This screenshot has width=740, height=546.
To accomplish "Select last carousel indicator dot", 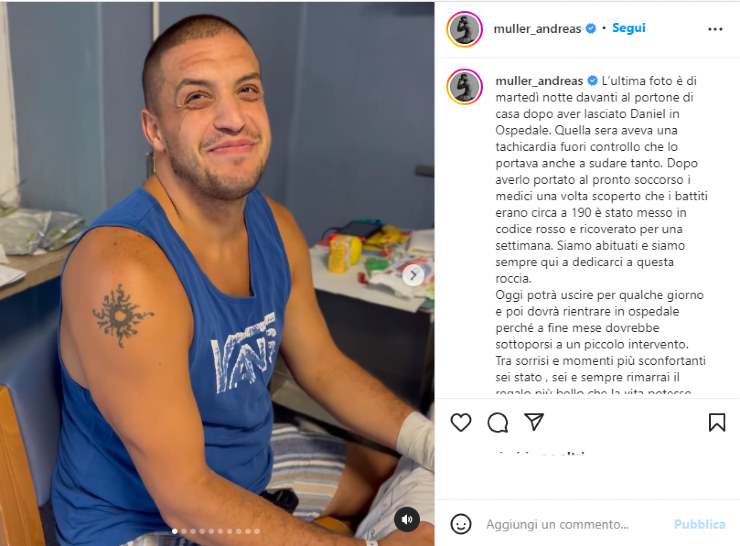I will (x=257, y=531).
